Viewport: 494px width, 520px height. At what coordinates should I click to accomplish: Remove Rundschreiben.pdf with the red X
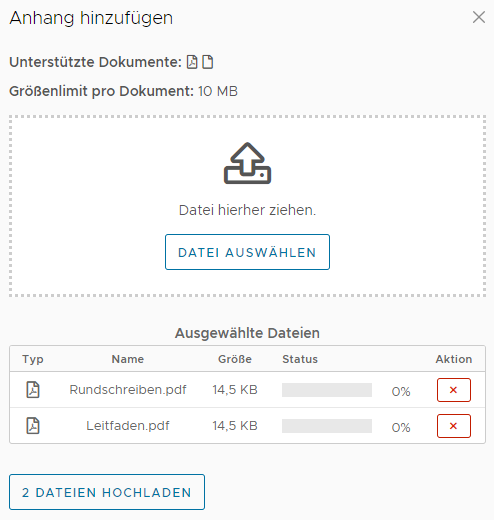pyautogui.click(x=454, y=390)
